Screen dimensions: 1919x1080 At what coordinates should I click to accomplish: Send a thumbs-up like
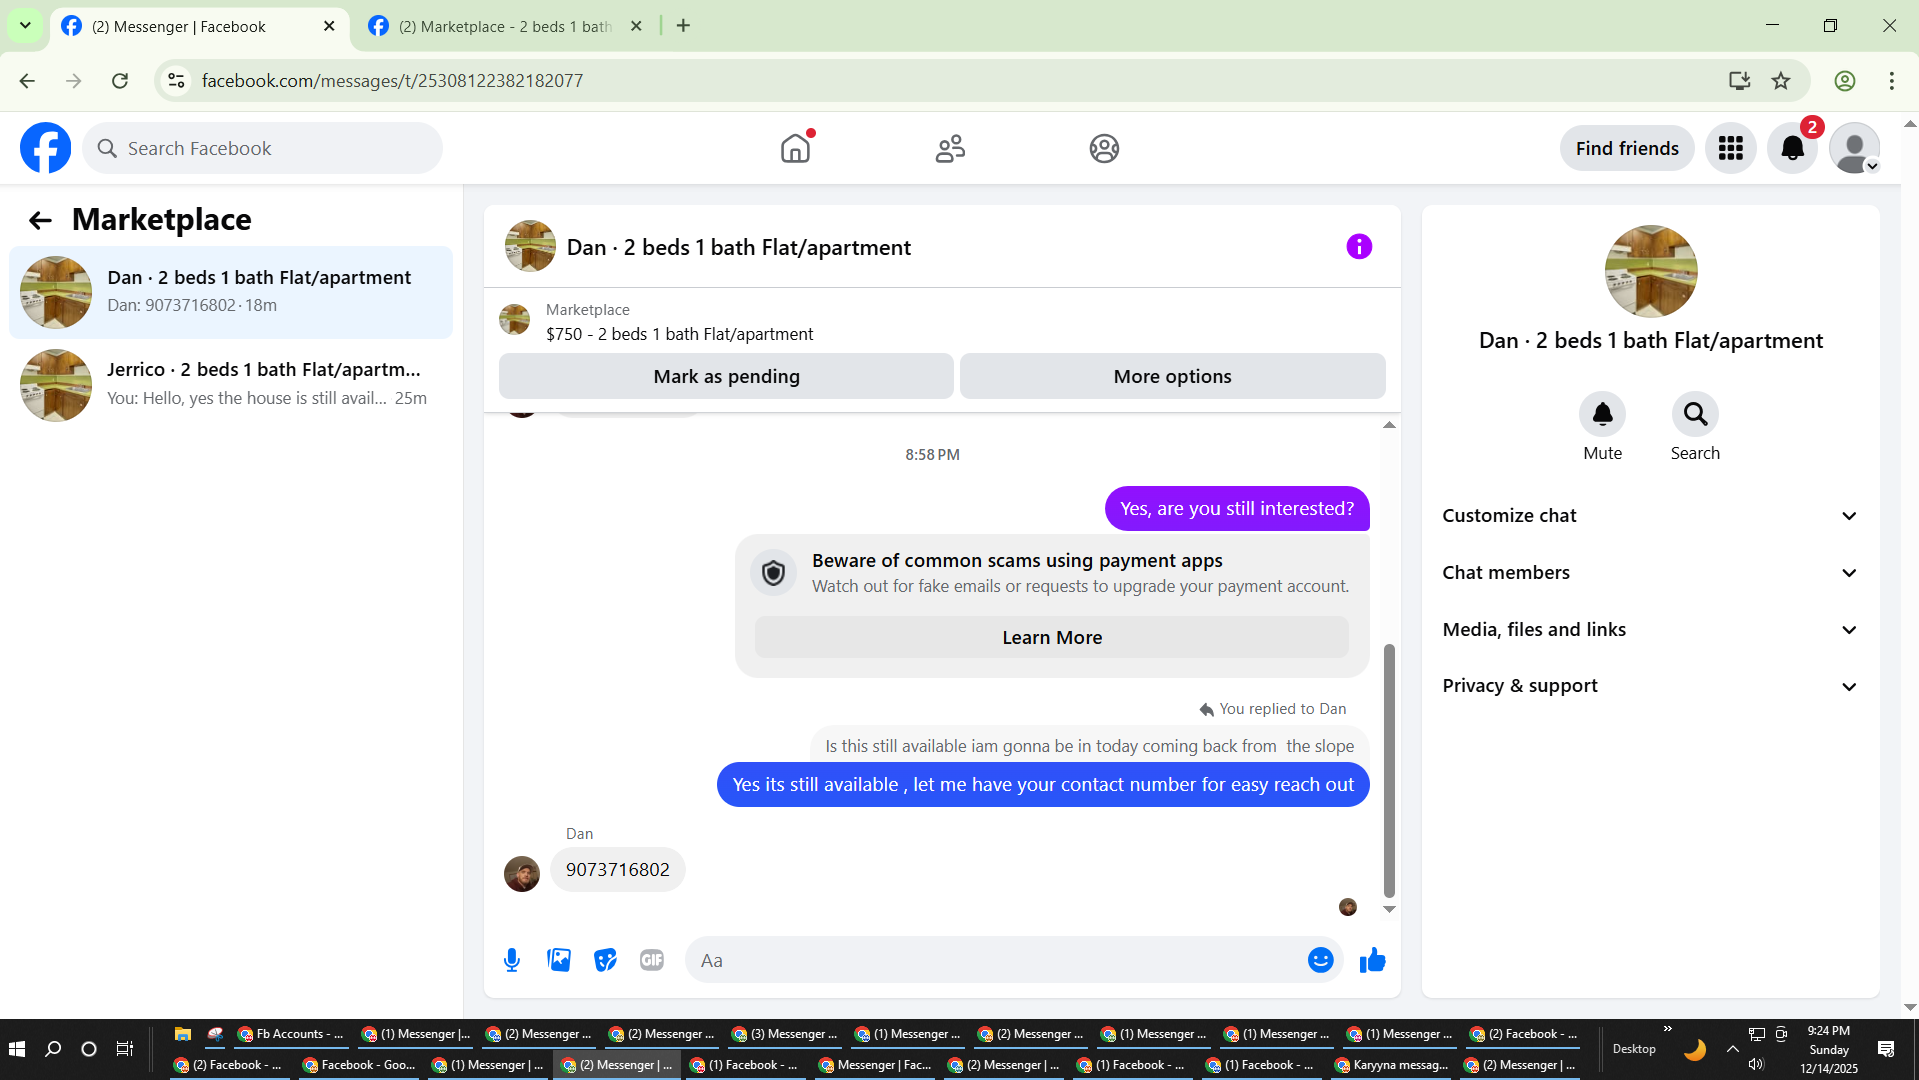click(1372, 960)
